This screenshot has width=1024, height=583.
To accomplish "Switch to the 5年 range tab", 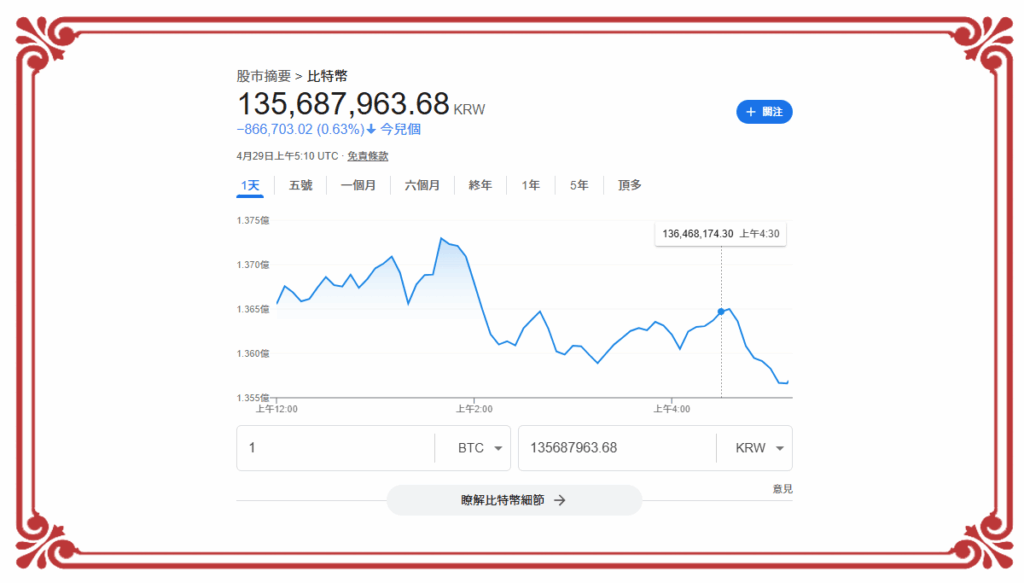I will (x=579, y=185).
